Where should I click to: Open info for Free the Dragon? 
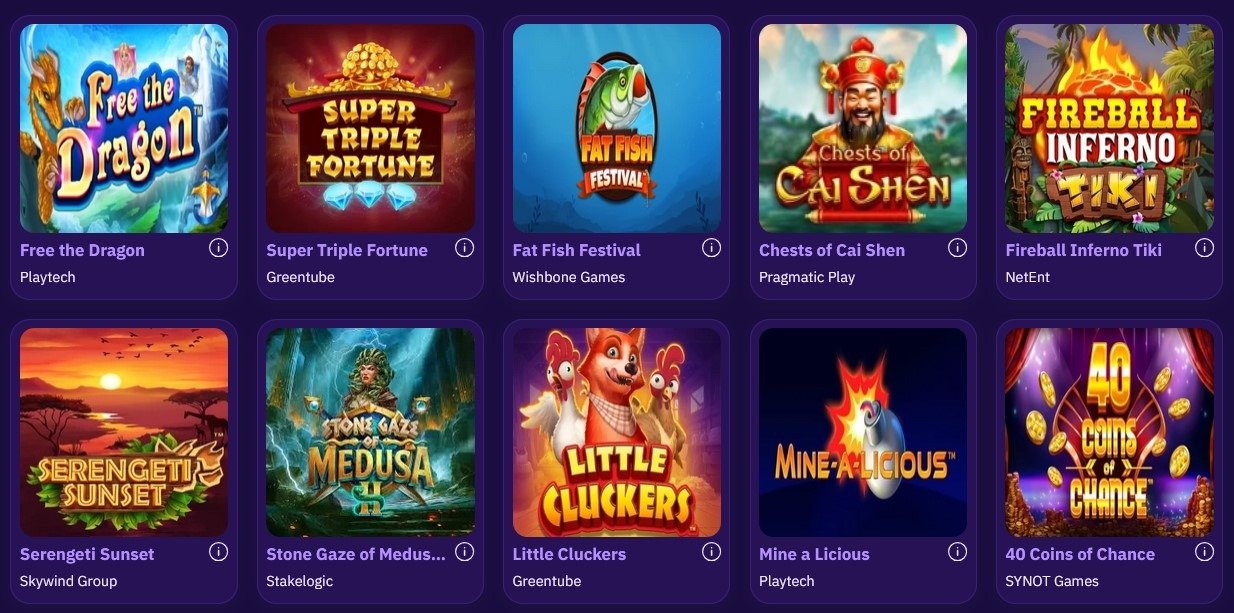(218, 248)
